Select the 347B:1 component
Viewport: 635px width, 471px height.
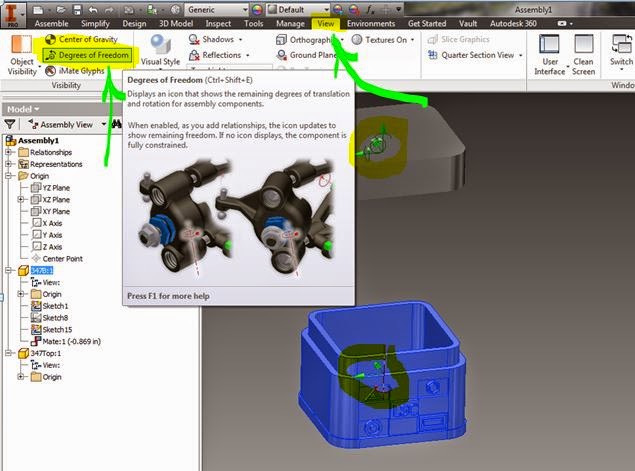42,270
